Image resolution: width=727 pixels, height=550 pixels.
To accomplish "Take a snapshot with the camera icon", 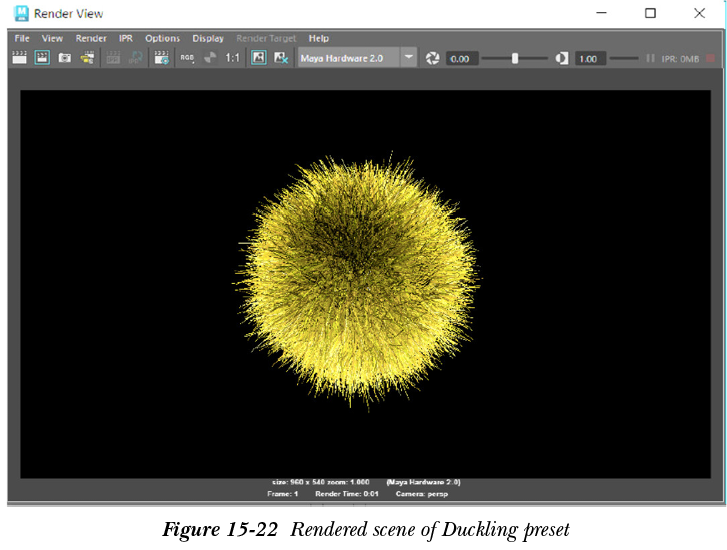I will (64, 58).
